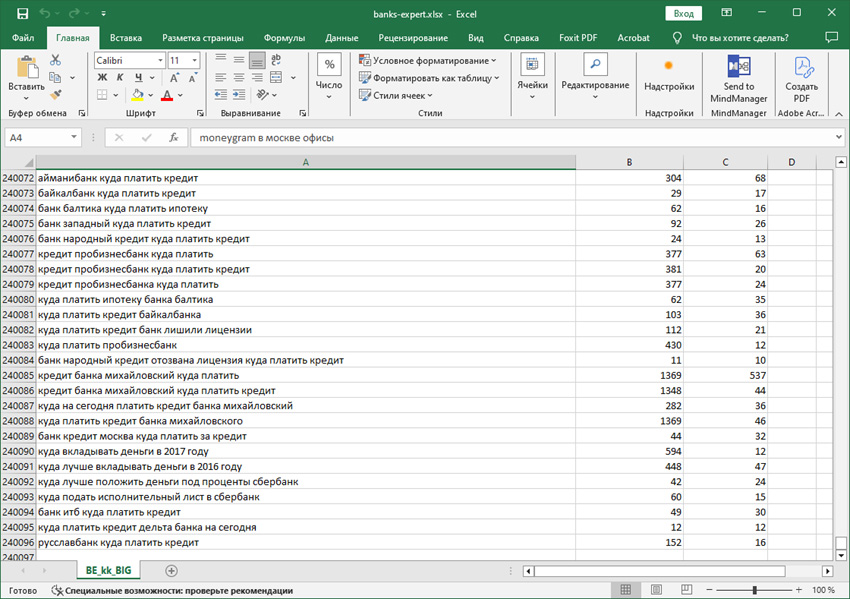Screen dimensions: 850x599
Task: Switch to Page Break preview icon
Action: click(686, 590)
